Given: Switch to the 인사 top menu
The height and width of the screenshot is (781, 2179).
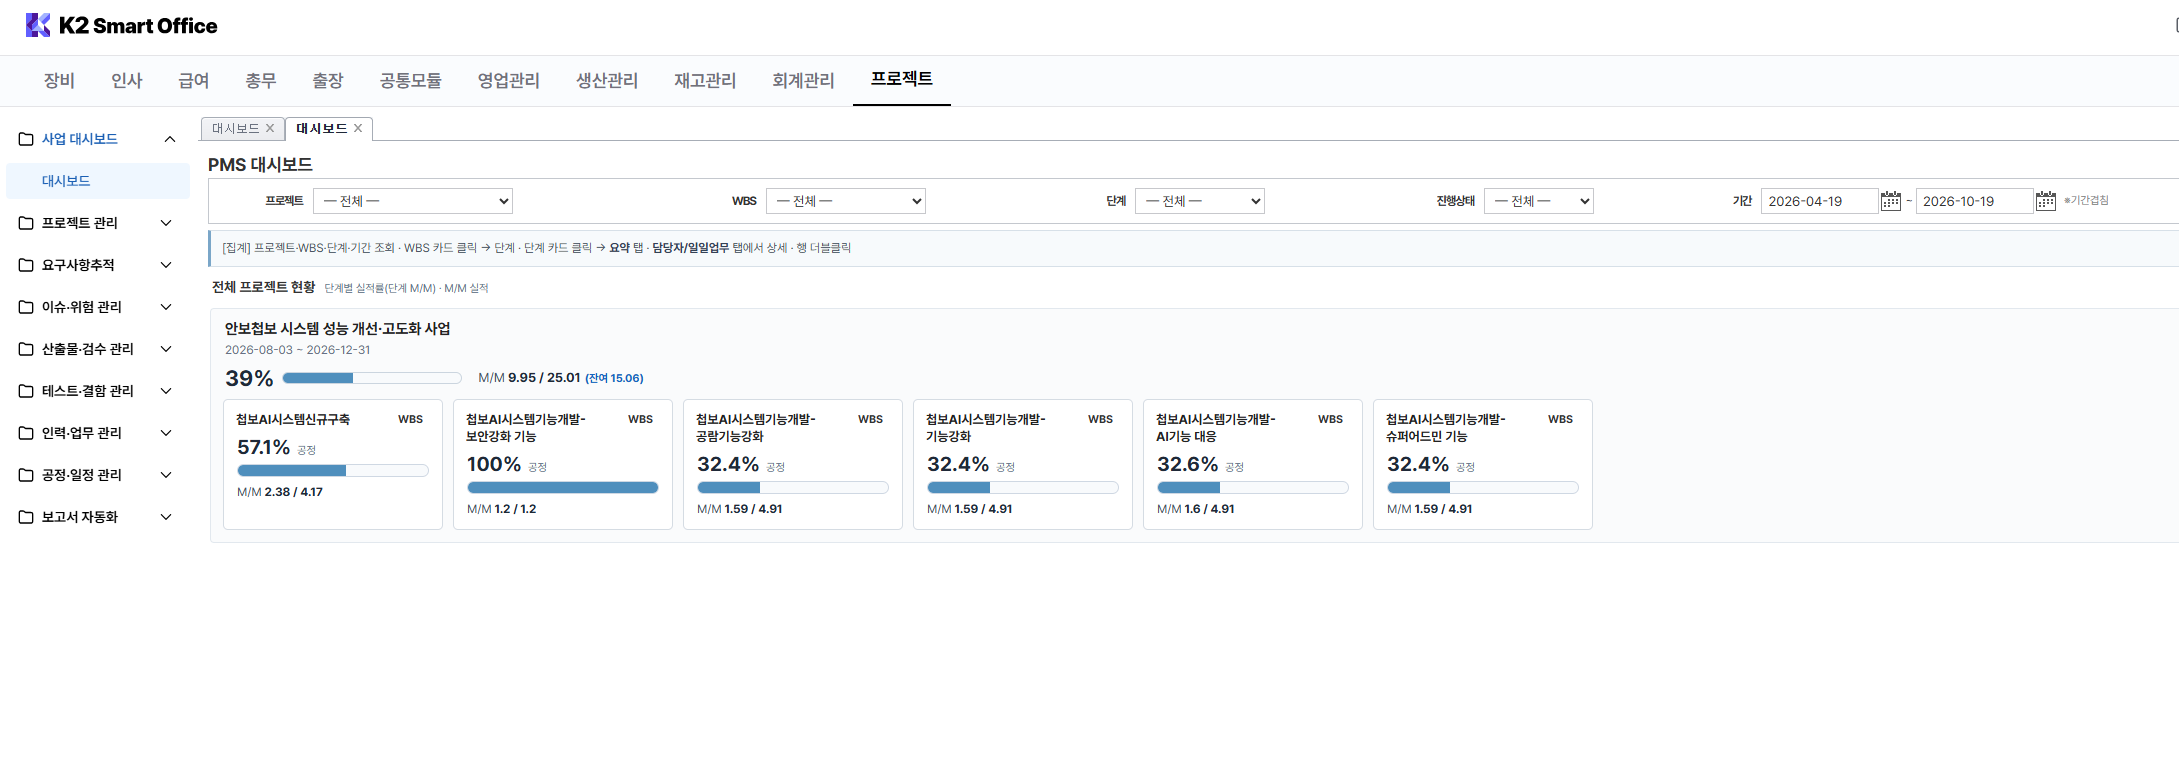Looking at the screenshot, I should pyautogui.click(x=127, y=81).
